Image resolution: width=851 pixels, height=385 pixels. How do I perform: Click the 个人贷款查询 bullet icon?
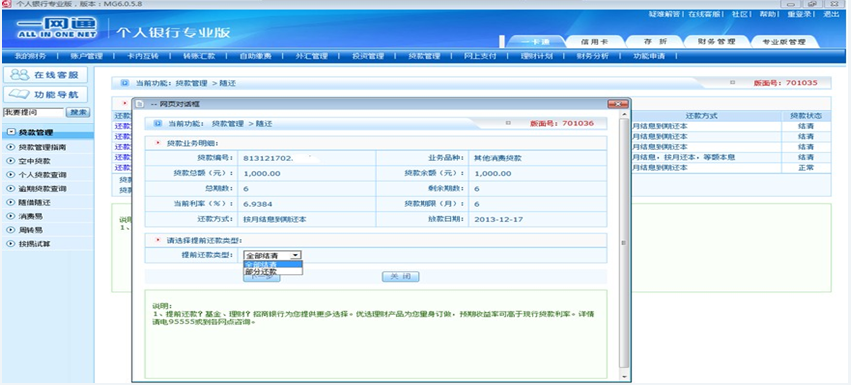pos(10,175)
